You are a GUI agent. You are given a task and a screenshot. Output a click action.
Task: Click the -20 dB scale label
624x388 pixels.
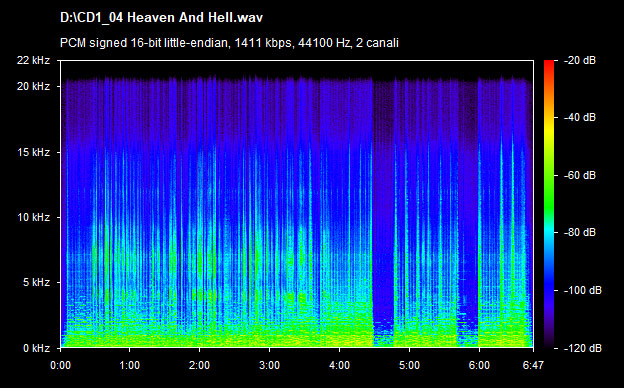pos(580,60)
